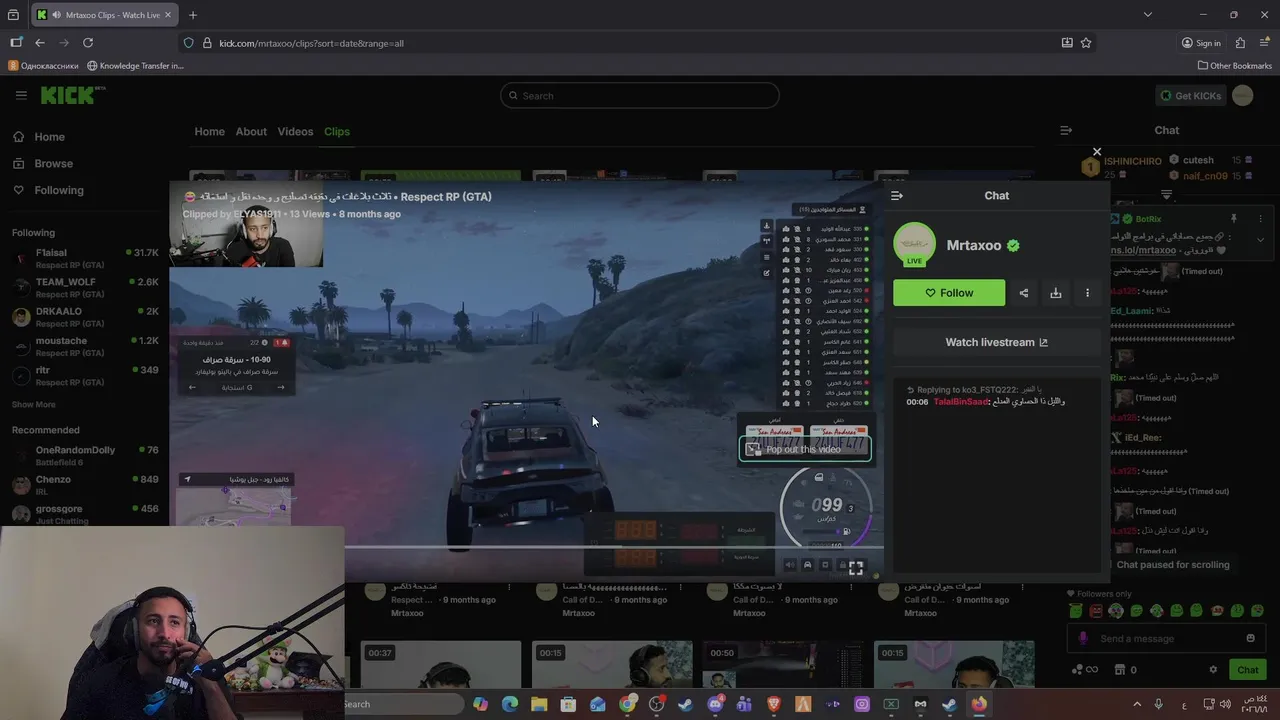Open TEAM_WOLF followed channel
This screenshot has height=720, width=1280.
pos(85,287)
